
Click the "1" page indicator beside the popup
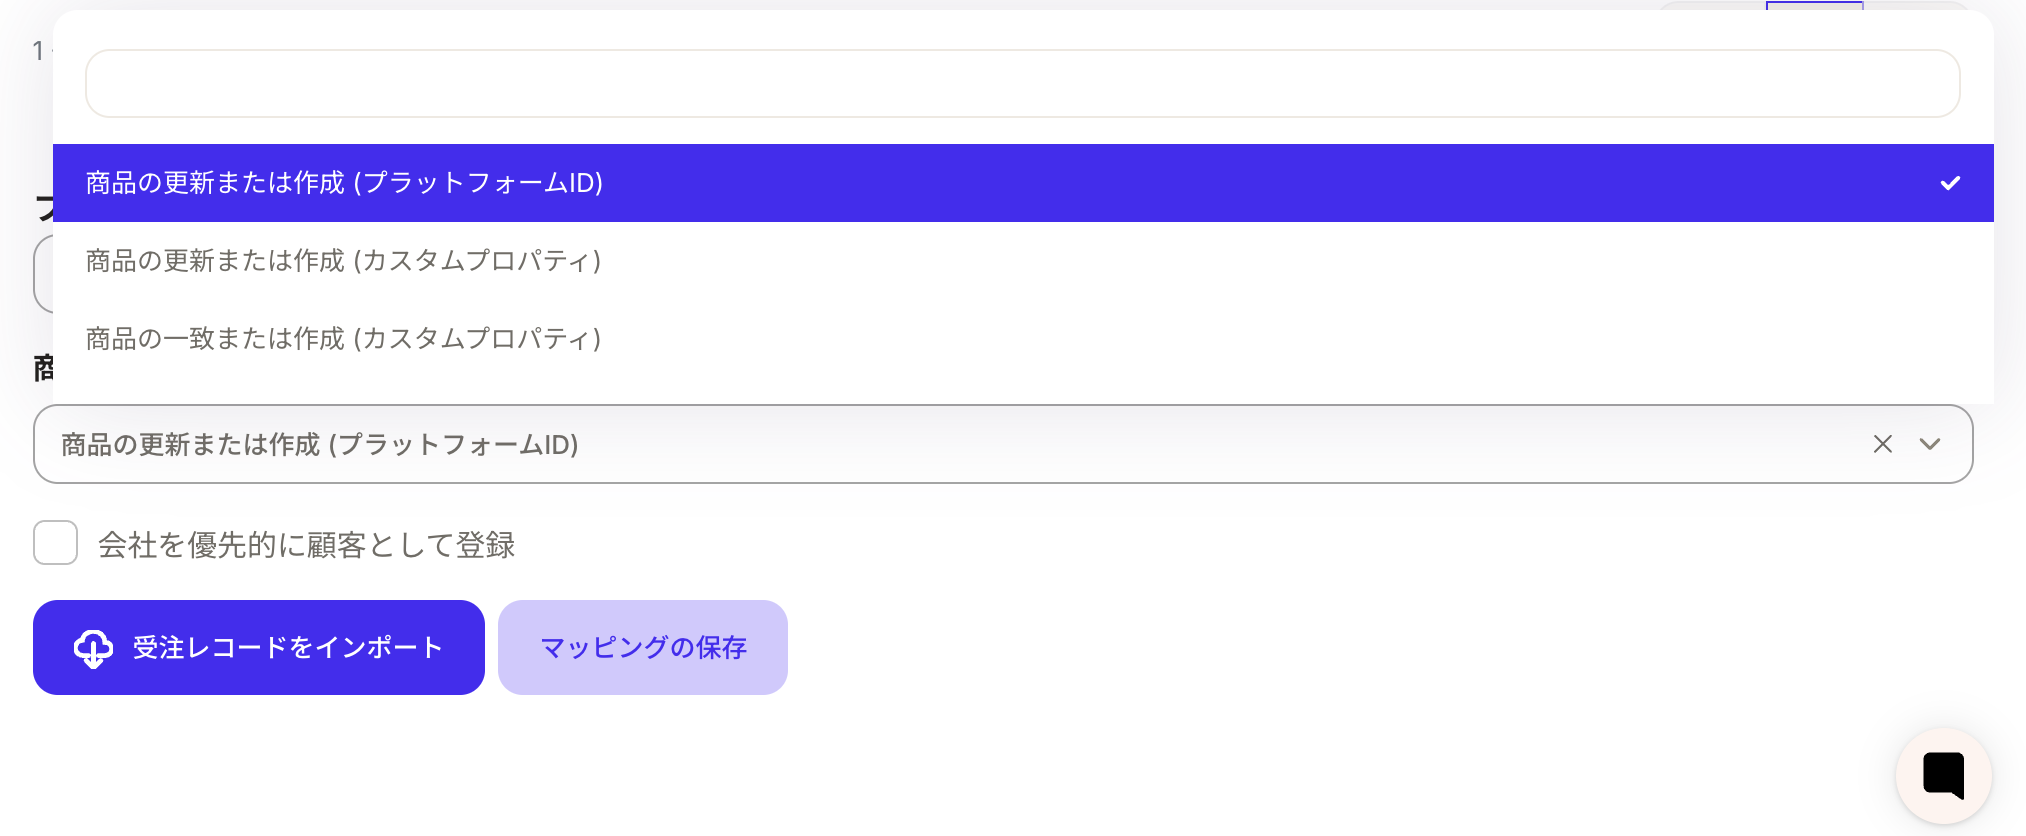(38, 51)
